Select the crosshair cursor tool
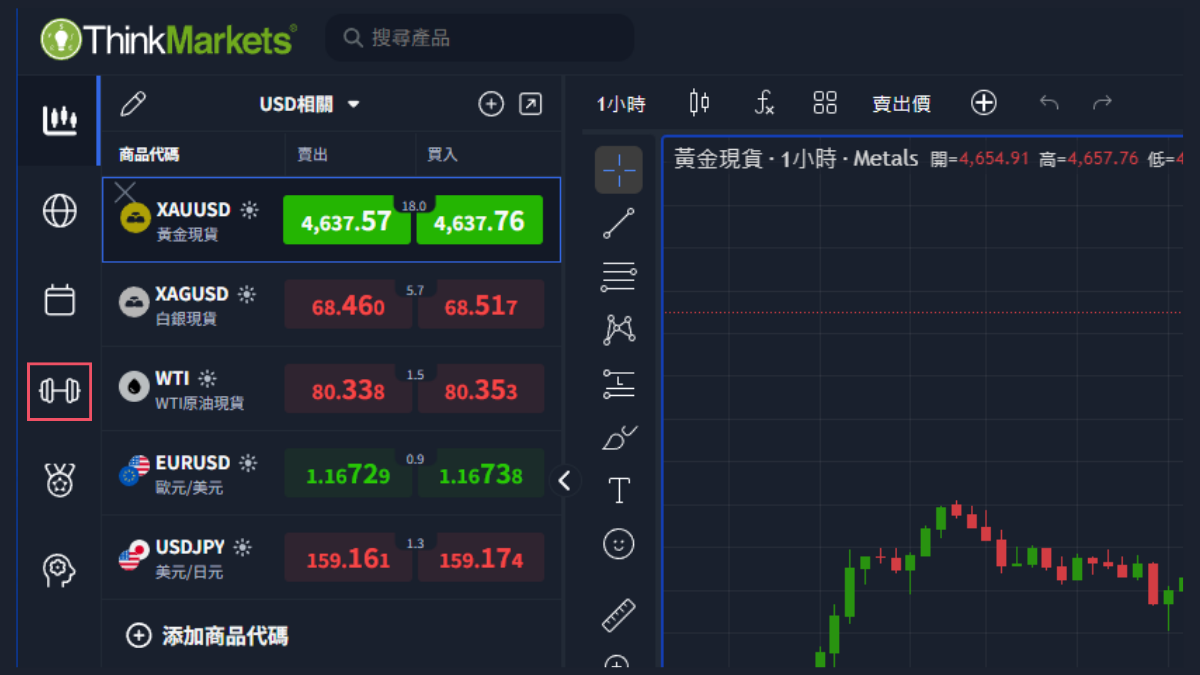The width and height of the screenshot is (1200, 675). coord(619,170)
